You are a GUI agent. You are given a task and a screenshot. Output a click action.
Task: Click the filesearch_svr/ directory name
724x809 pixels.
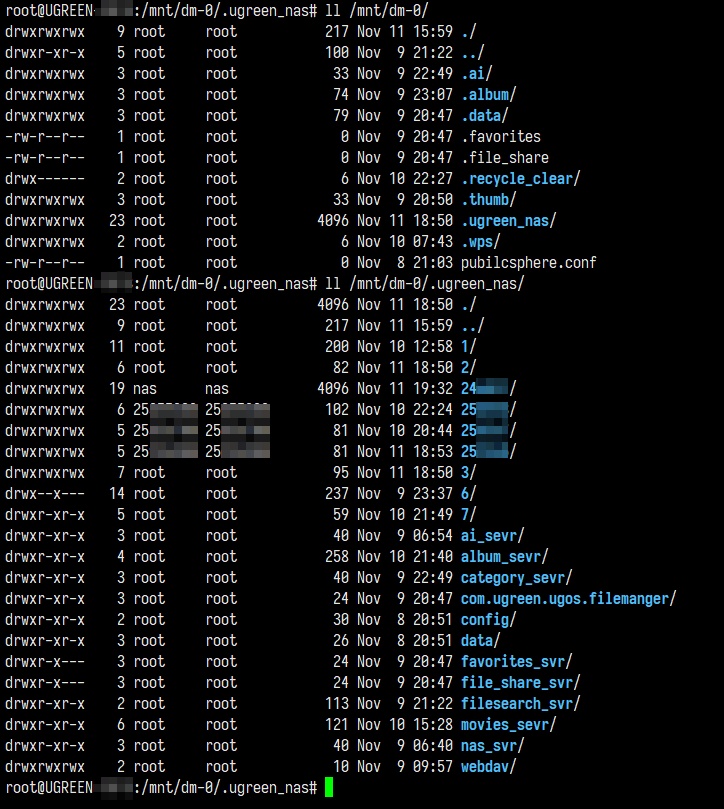click(520, 704)
